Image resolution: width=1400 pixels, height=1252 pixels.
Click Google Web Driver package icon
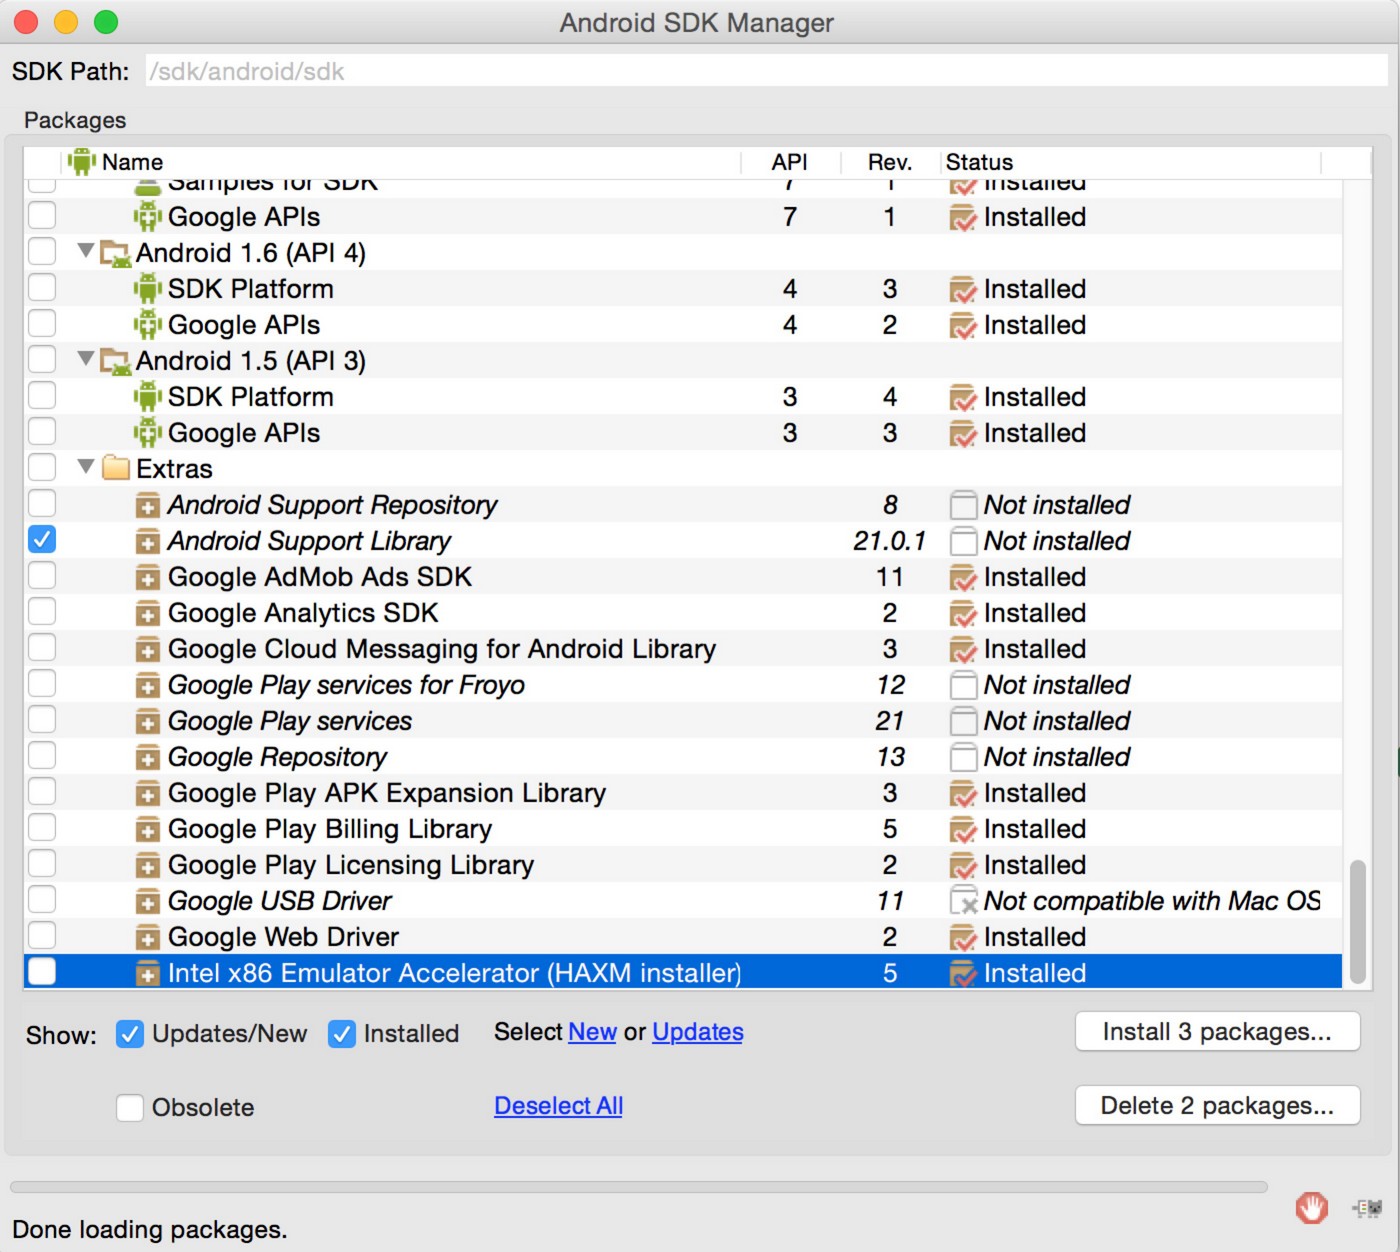click(148, 937)
